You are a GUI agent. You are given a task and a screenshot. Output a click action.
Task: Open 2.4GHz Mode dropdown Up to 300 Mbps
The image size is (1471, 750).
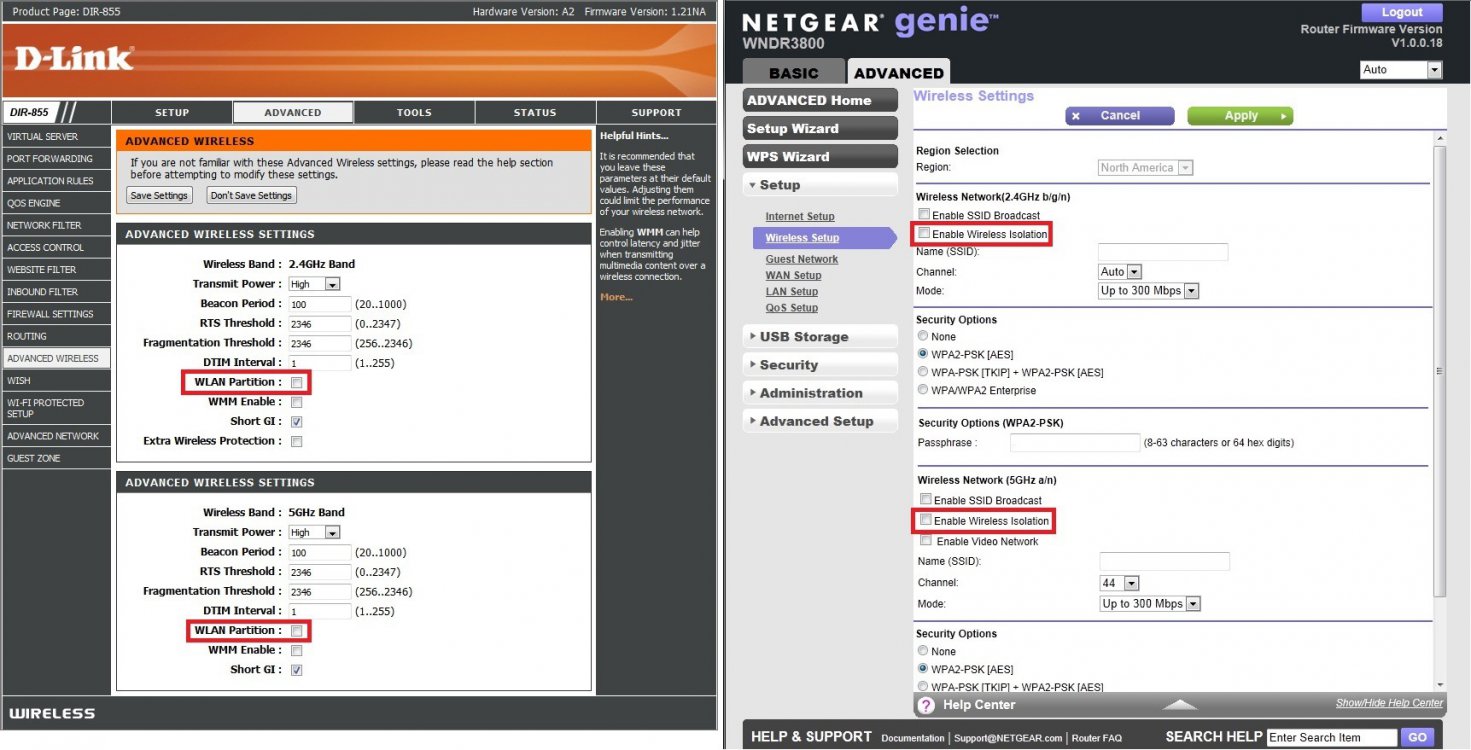click(x=1148, y=291)
